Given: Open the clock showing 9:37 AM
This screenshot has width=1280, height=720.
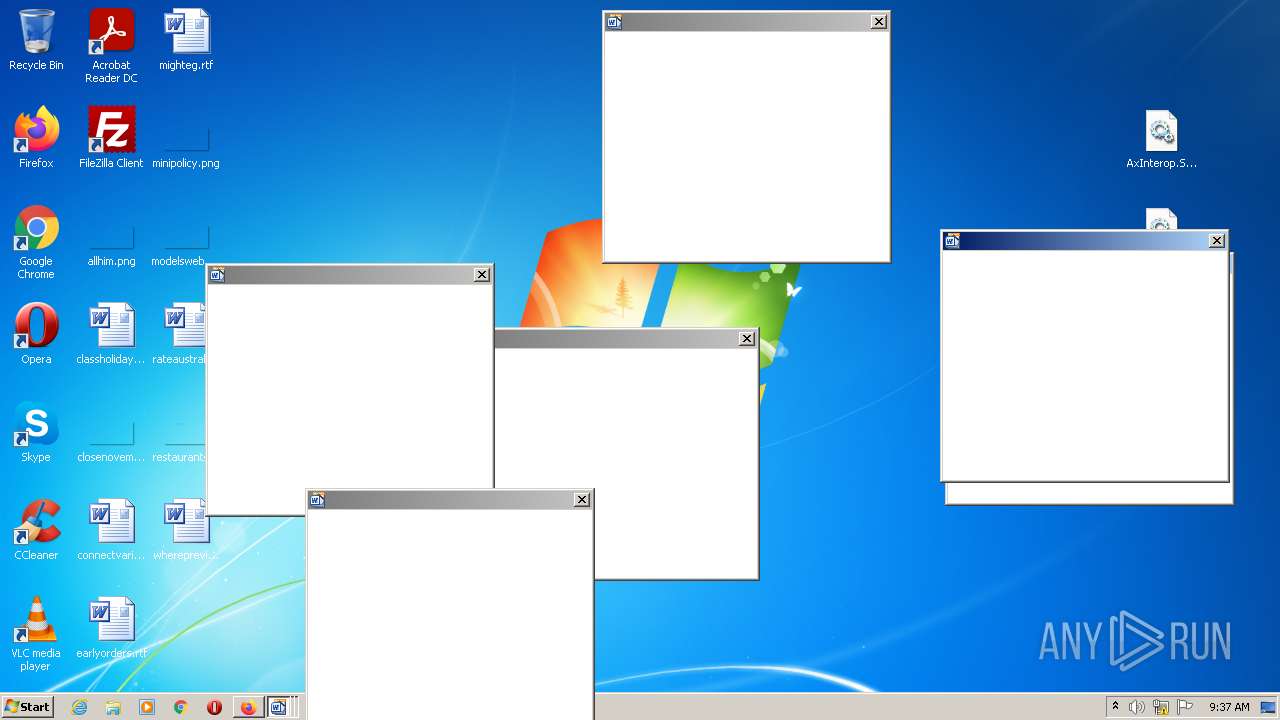Looking at the screenshot, I should click(1229, 707).
